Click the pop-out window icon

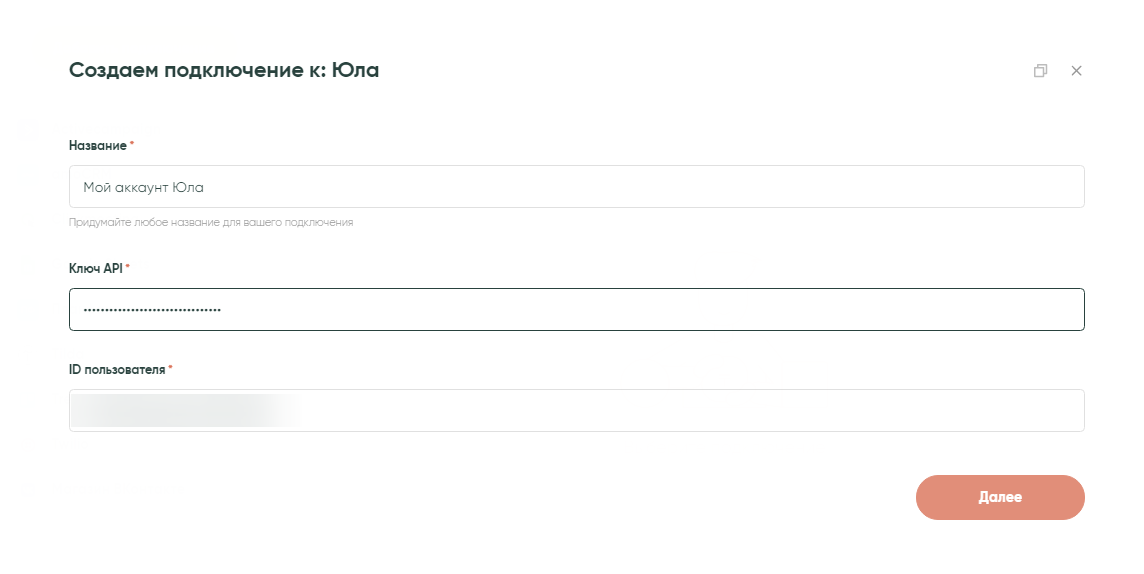point(1040,71)
